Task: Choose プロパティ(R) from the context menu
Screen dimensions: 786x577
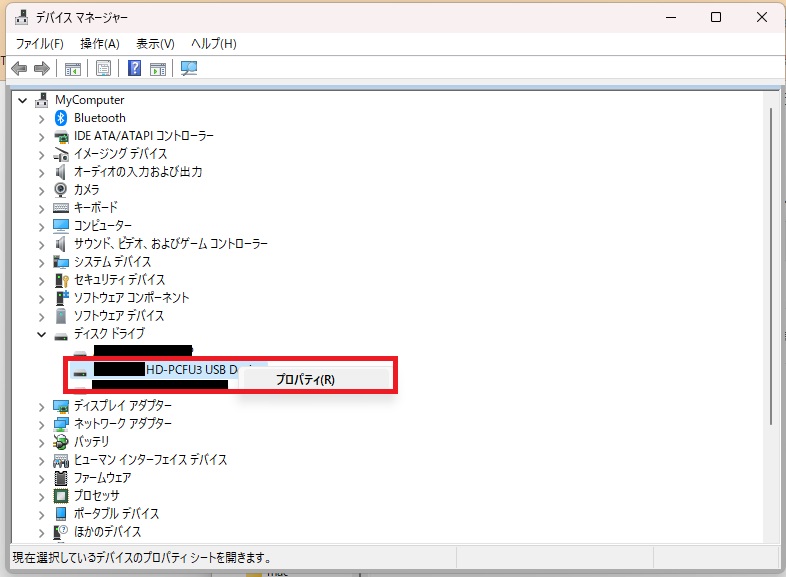Action: [305, 379]
